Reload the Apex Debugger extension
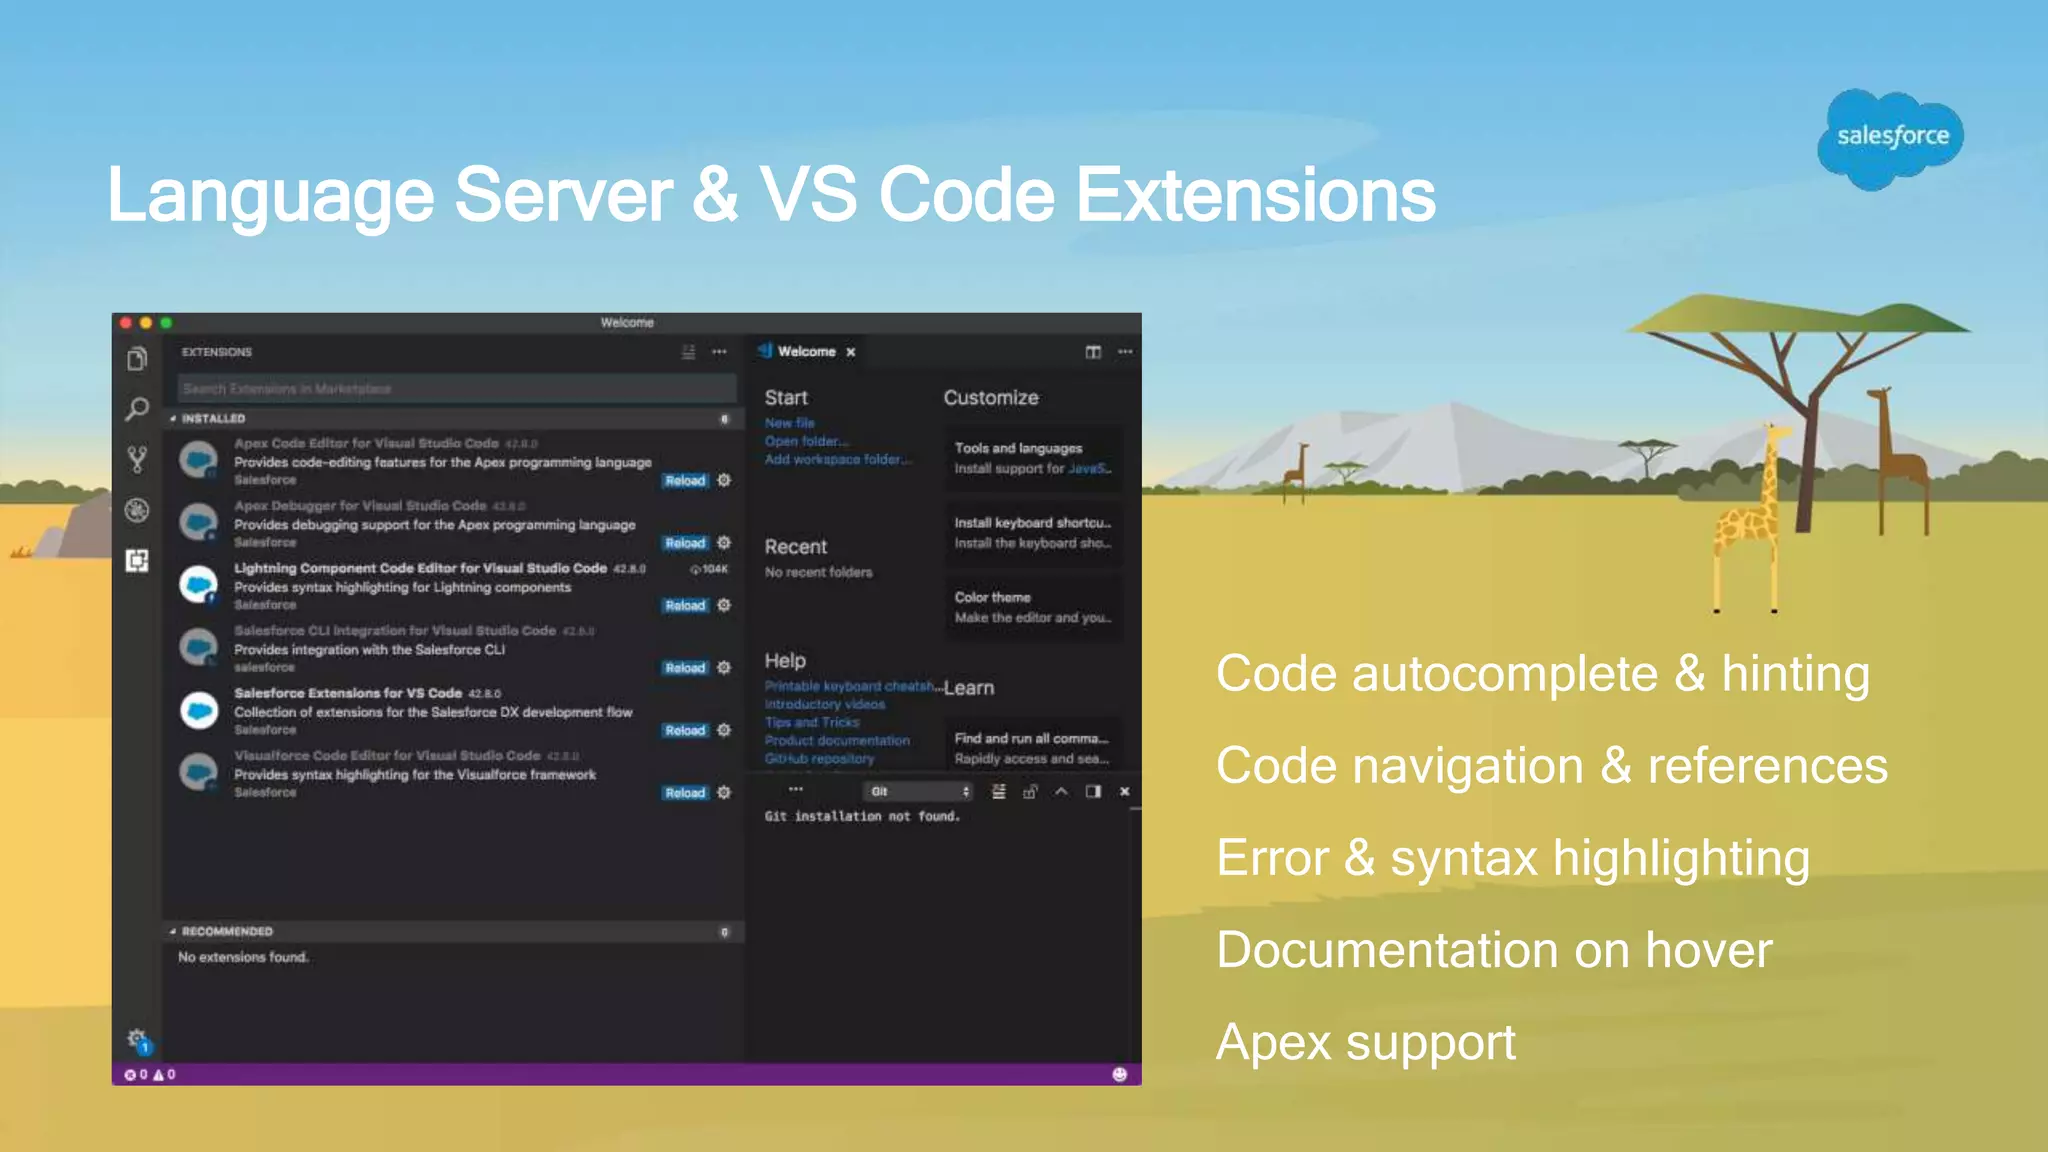This screenshot has height=1152, width=2048. 685,543
